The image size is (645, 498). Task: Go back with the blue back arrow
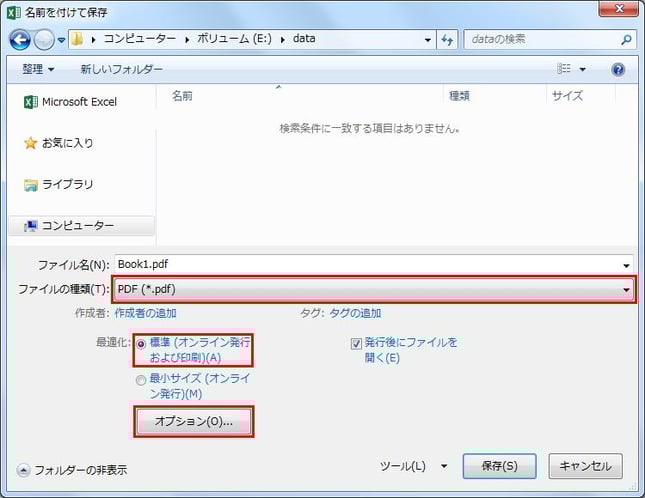point(19,40)
